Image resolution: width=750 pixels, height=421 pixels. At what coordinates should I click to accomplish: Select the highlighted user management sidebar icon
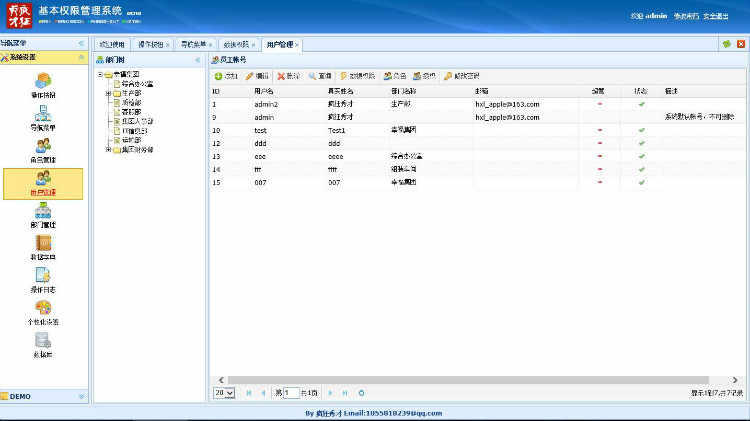[x=43, y=183]
